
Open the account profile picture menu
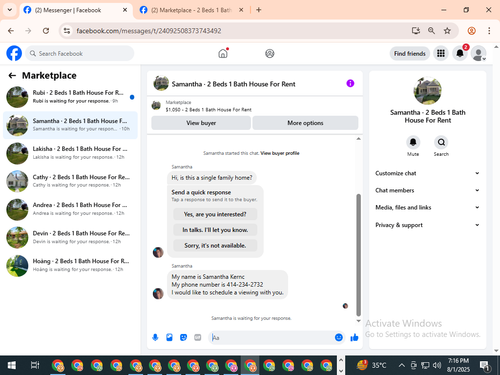(x=478, y=53)
